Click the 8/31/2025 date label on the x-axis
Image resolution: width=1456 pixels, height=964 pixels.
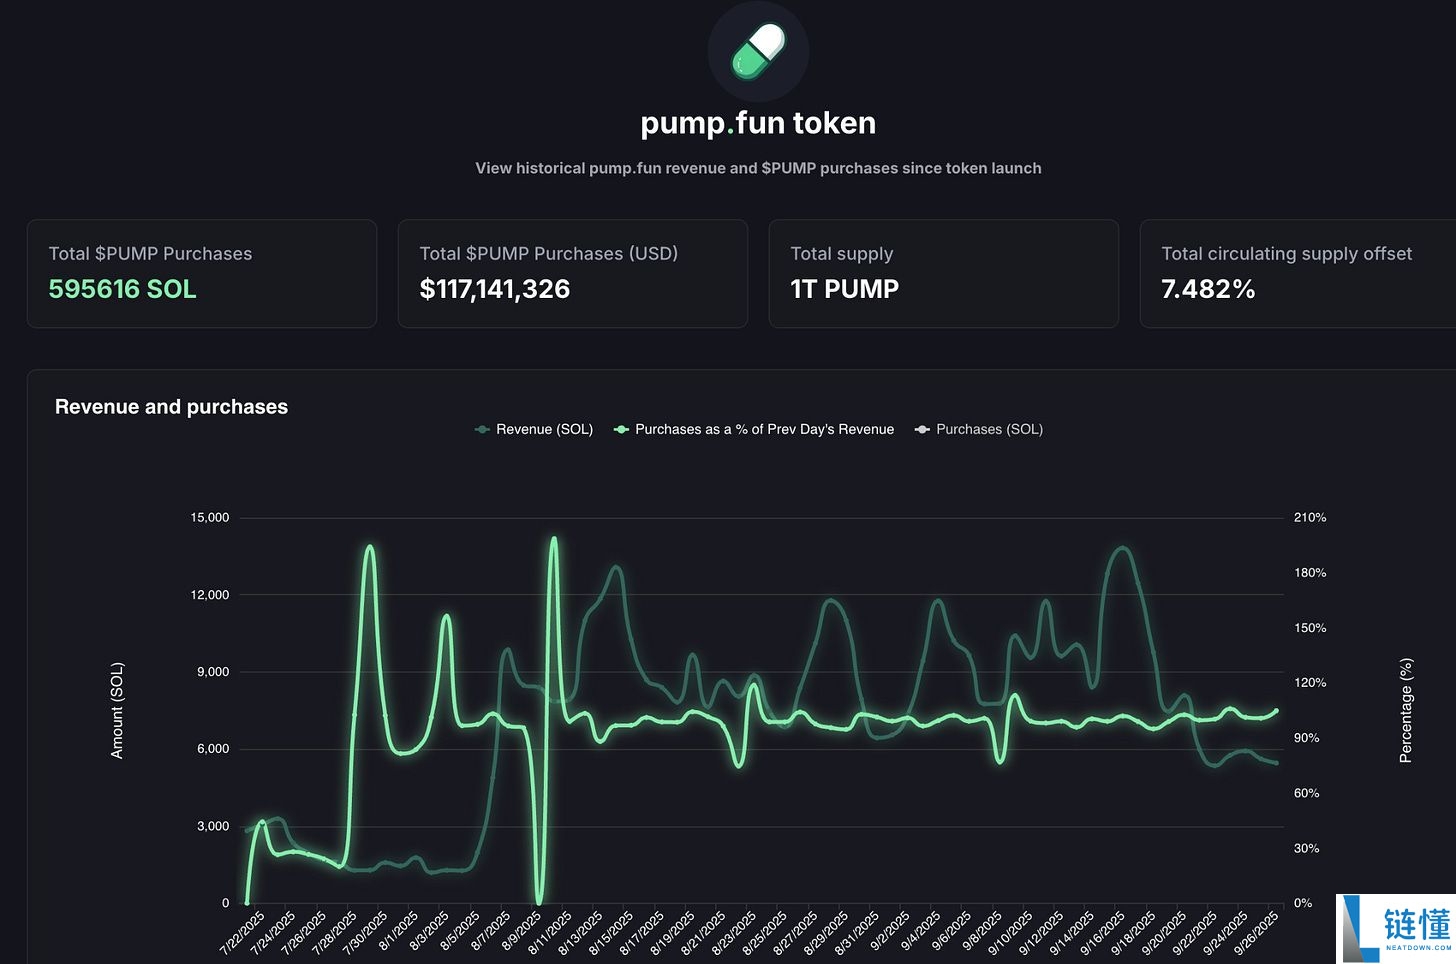[857, 932]
